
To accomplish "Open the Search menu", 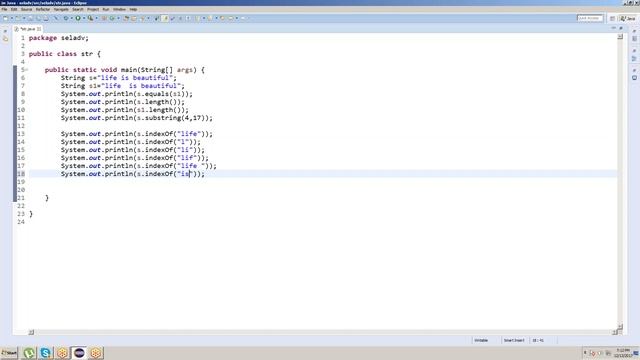I will pyautogui.click(x=78, y=9).
